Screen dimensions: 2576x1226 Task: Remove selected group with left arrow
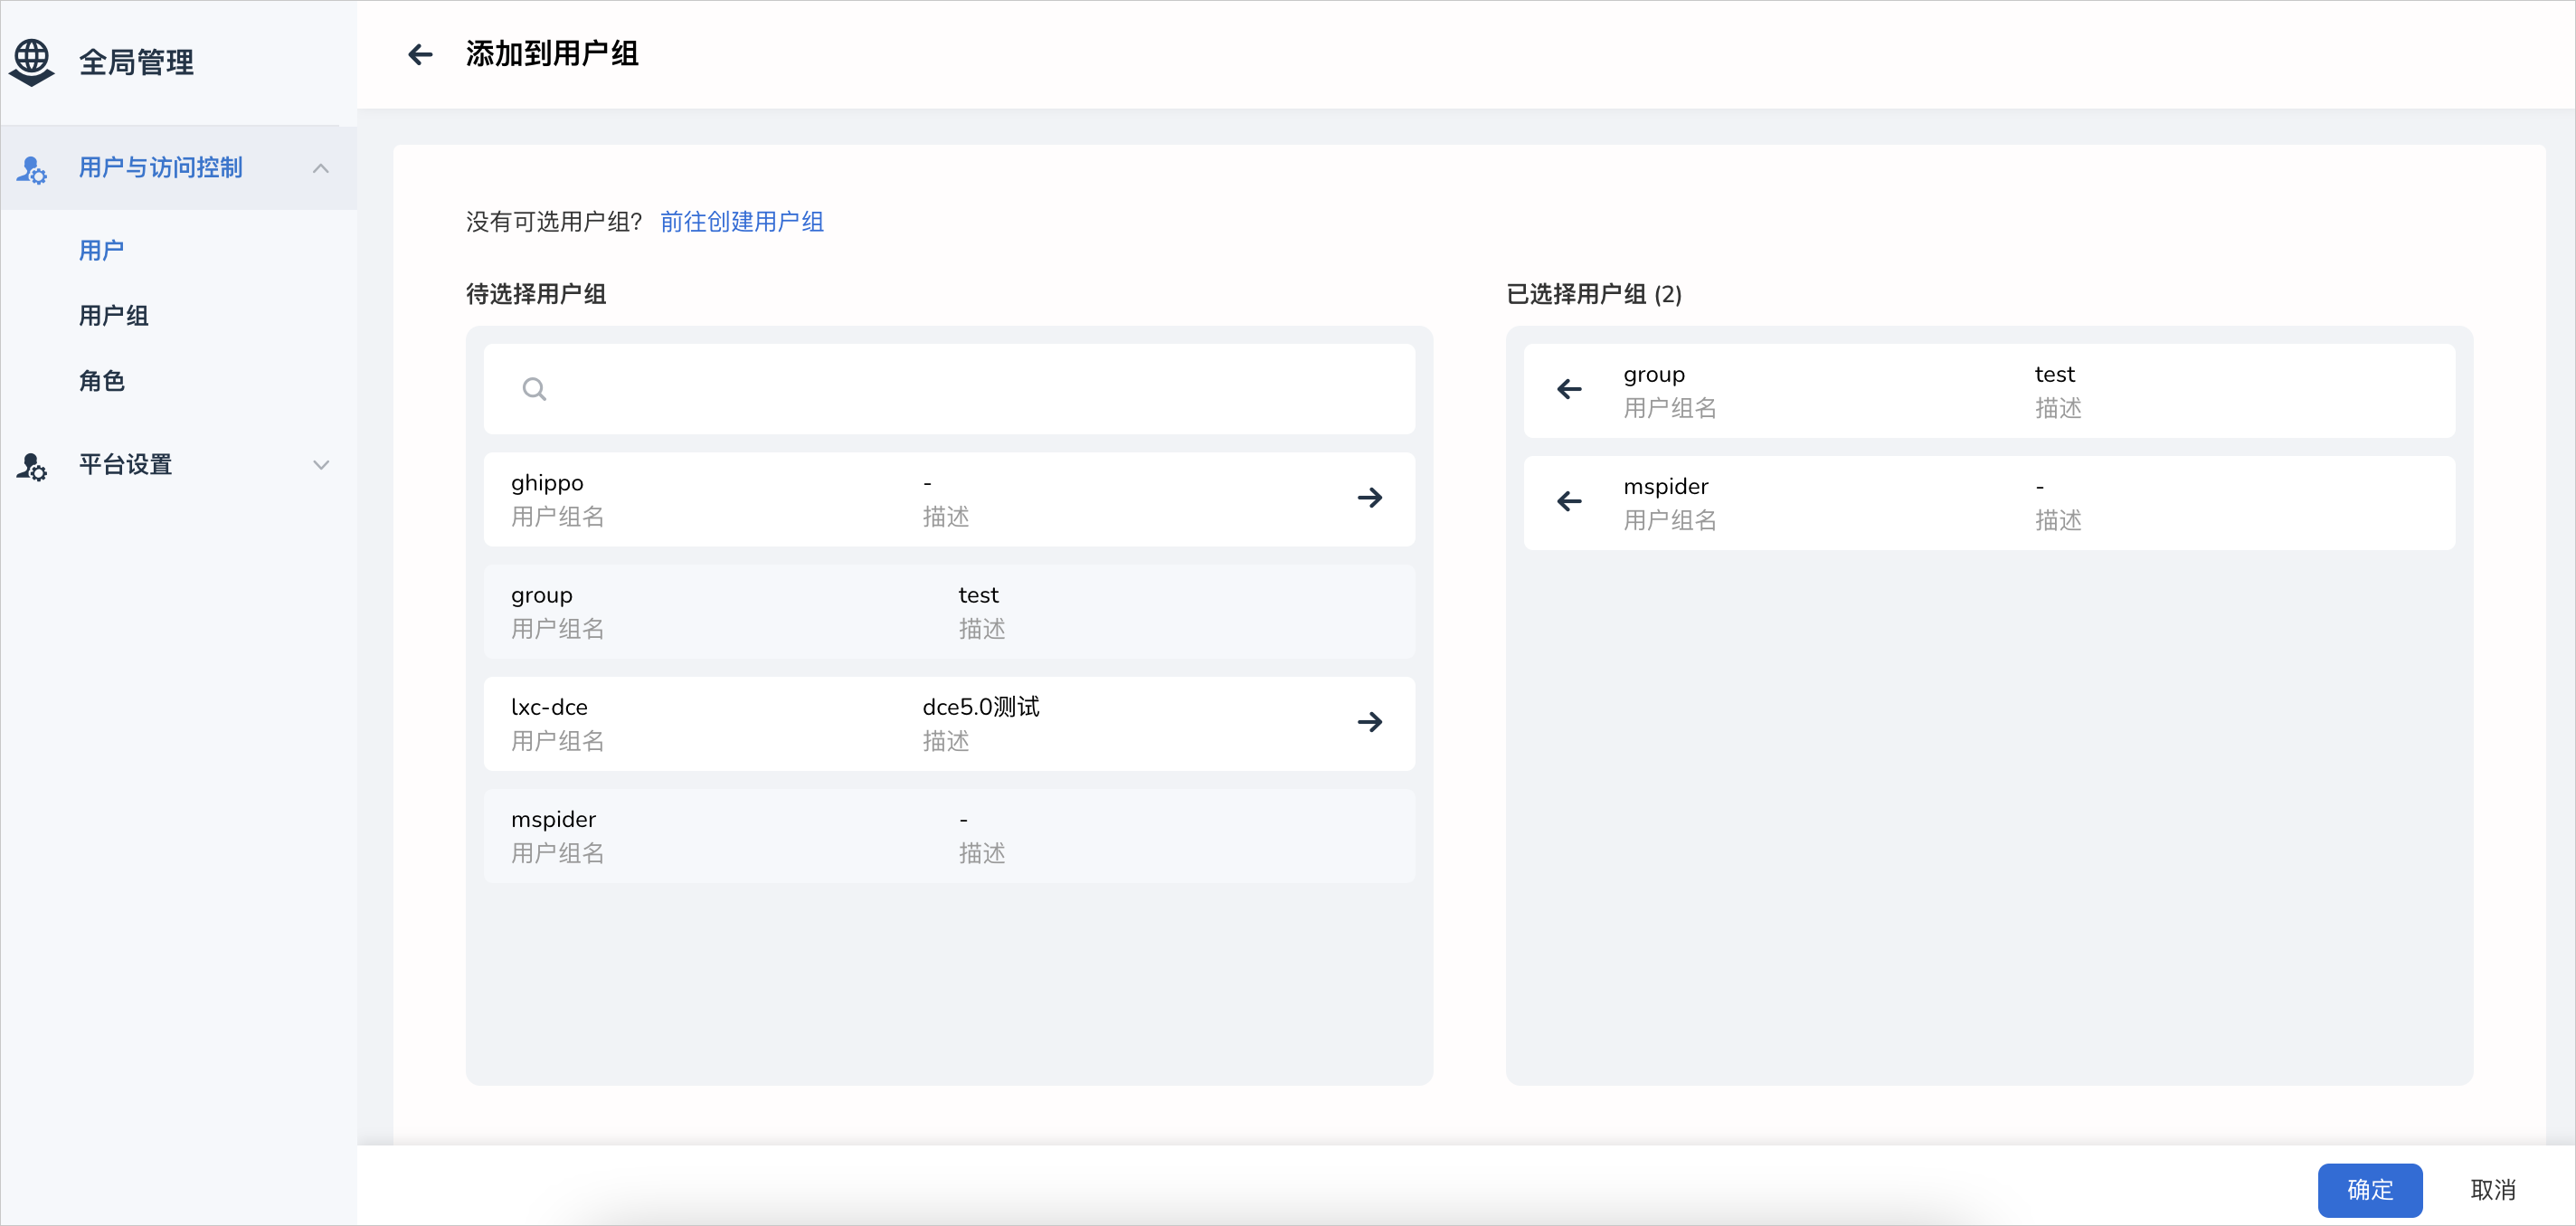coord(1569,389)
